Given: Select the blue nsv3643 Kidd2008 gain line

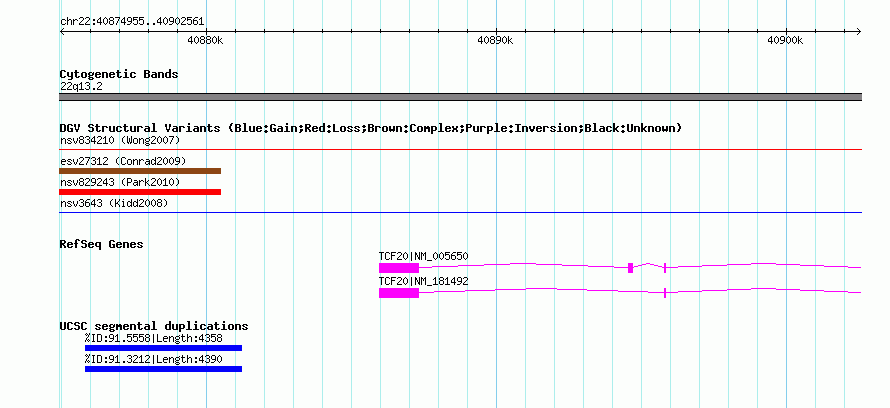Looking at the screenshot, I should [x=460, y=212].
